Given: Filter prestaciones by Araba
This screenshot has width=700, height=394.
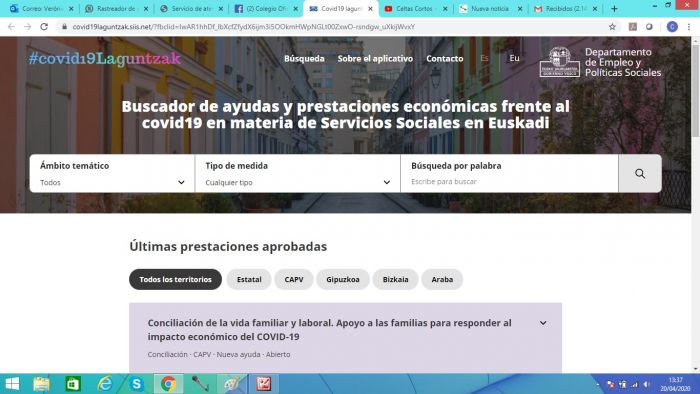Looking at the screenshot, I should tap(442, 279).
